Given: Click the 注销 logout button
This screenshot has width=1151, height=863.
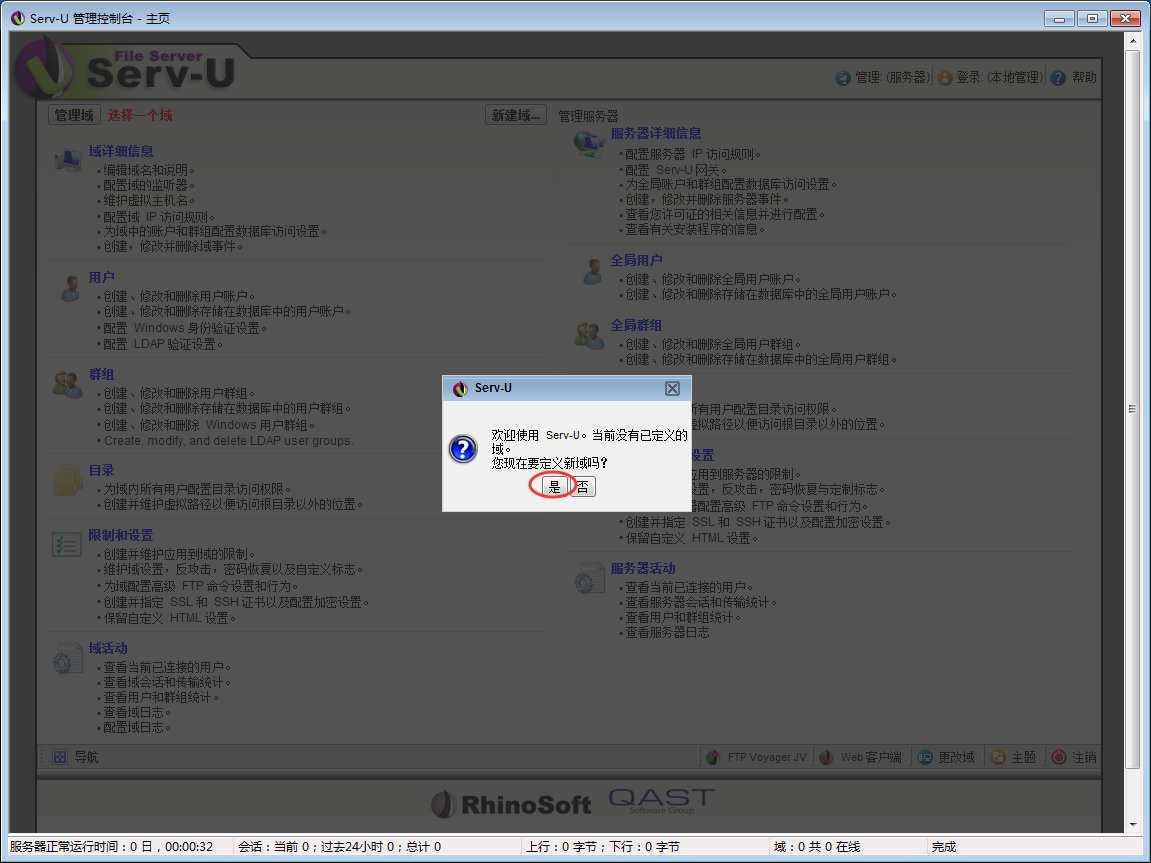Looking at the screenshot, I should [1074, 757].
